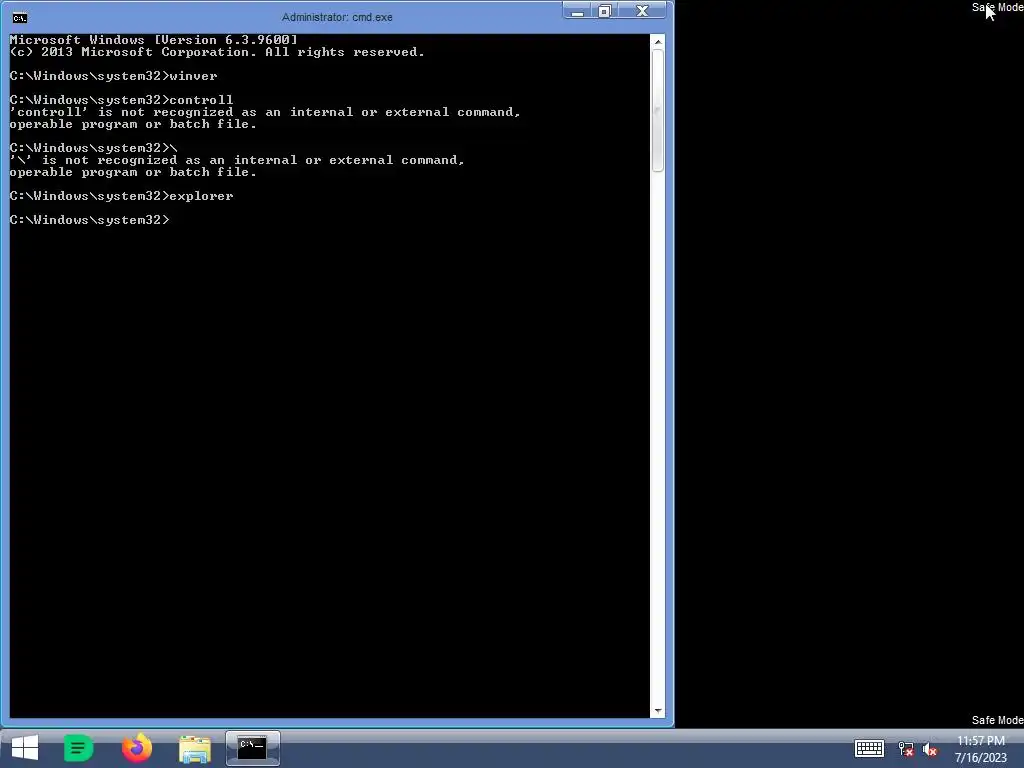Image resolution: width=1024 pixels, height=768 pixels.
Task: Click the scrollbar up arrow in cmd
Action: coord(658,42)
